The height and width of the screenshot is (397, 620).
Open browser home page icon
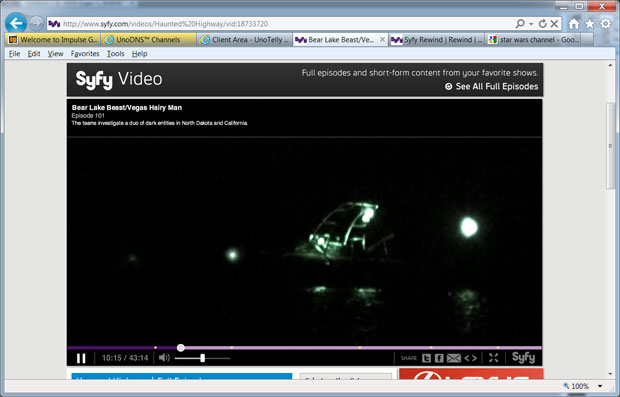coord(573,24)
